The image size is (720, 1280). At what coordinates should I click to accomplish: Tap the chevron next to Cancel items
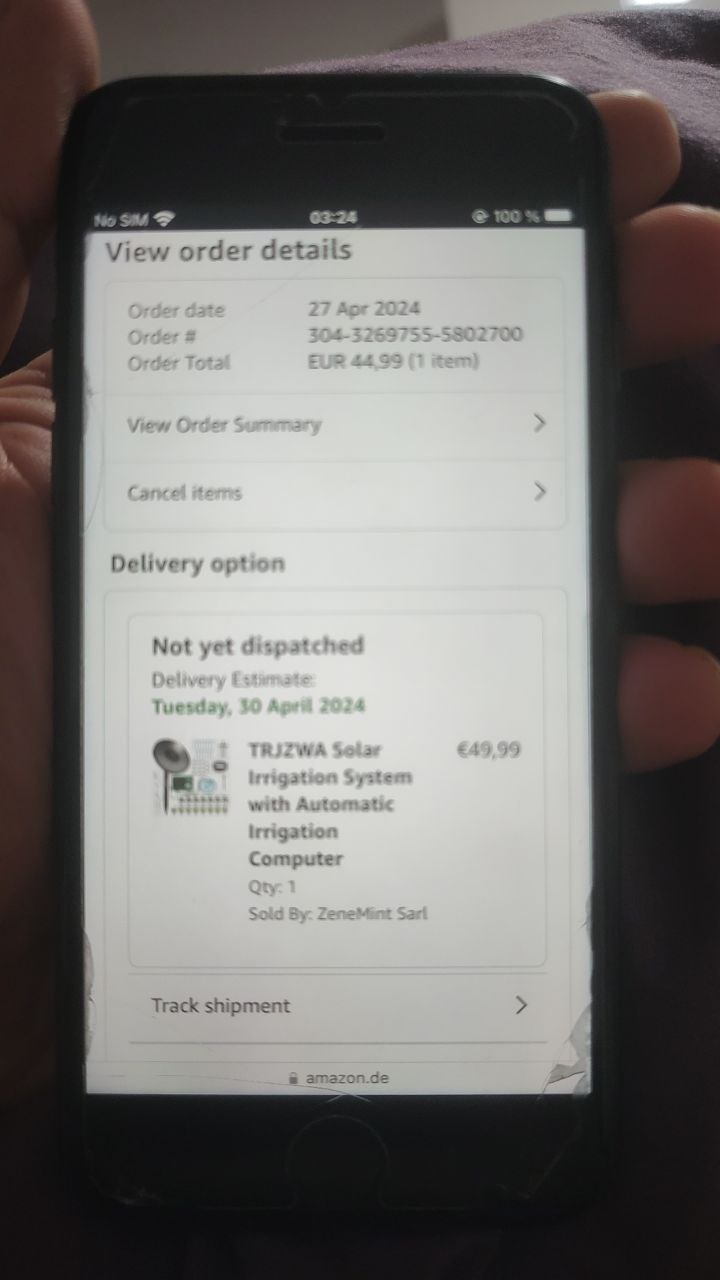coord(540,491)
